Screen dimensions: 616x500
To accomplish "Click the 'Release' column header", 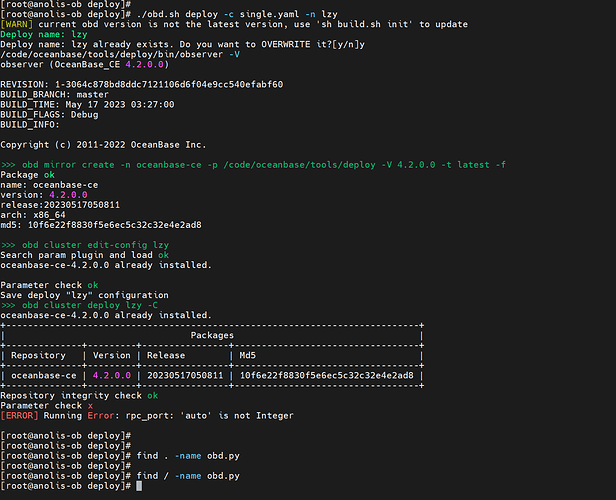I will (x=166, y=355).
